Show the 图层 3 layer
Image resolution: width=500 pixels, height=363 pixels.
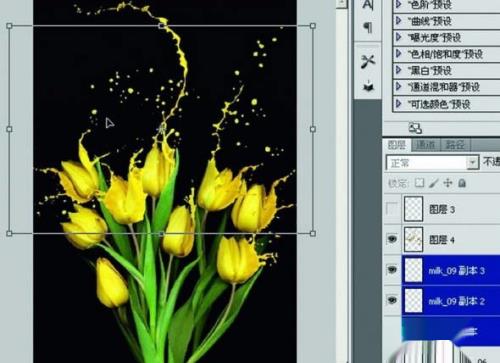click(x=392, y=209)
